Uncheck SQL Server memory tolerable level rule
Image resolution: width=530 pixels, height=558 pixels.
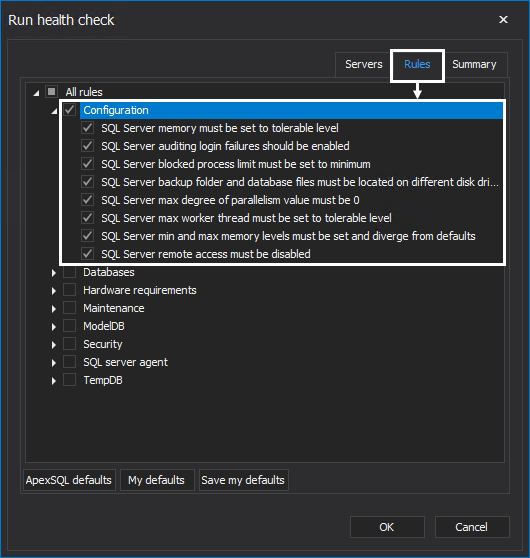pos(88,128)
